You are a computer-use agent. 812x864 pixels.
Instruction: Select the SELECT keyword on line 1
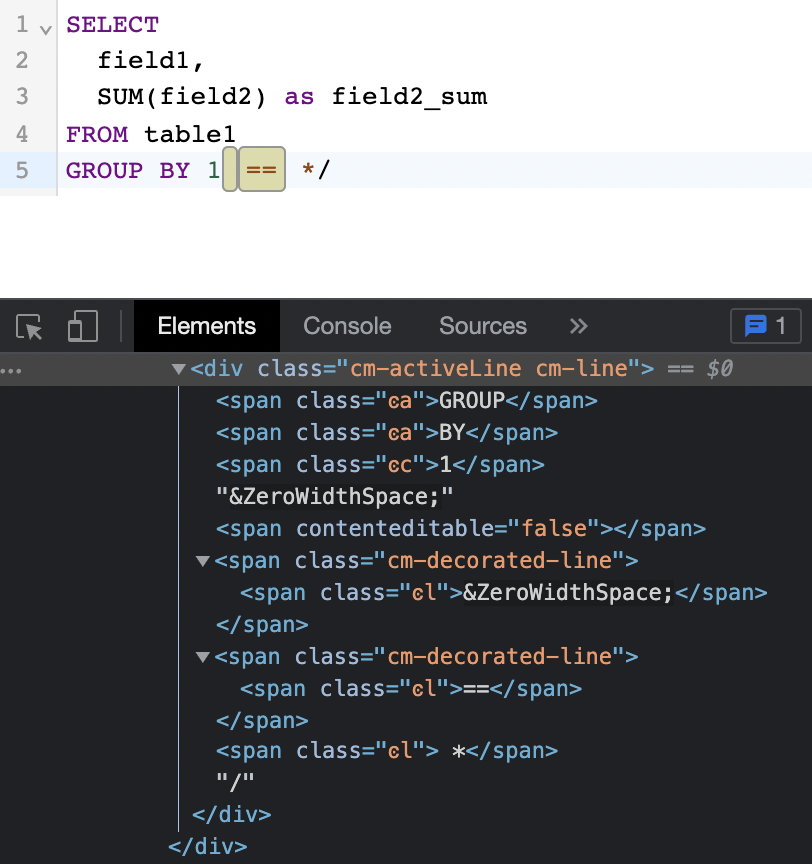tap(111, 24)
